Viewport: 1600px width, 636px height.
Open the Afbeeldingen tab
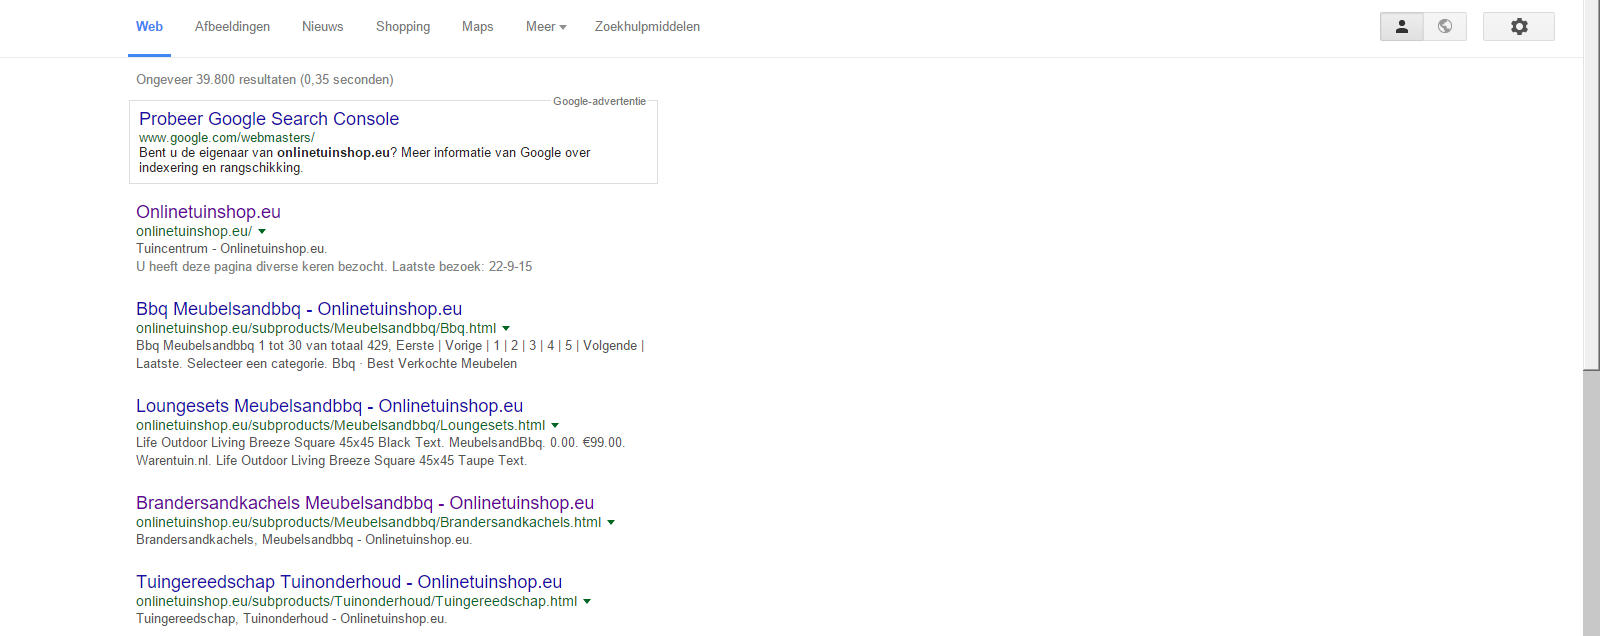click(x=232, y=27)
